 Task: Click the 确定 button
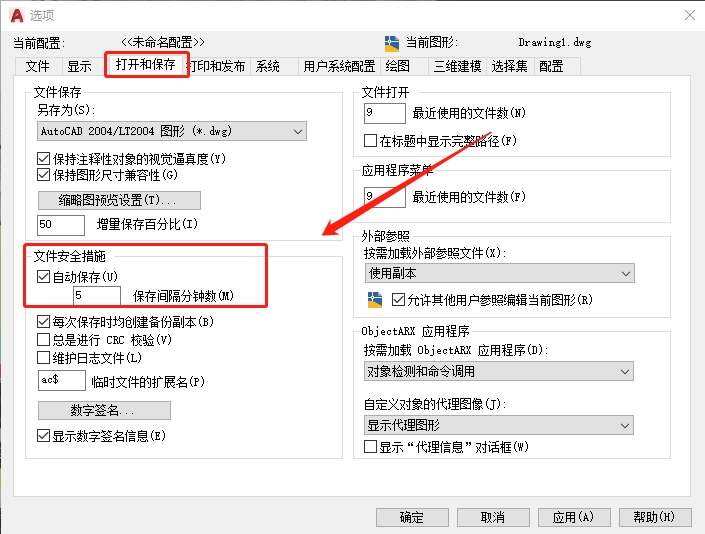[x=412, y=517]
